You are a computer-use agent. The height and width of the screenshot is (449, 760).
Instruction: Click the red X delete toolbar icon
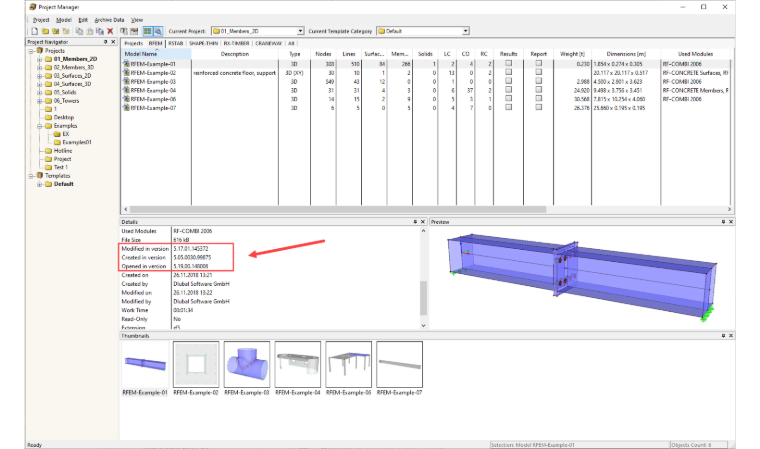coord(110,31)
